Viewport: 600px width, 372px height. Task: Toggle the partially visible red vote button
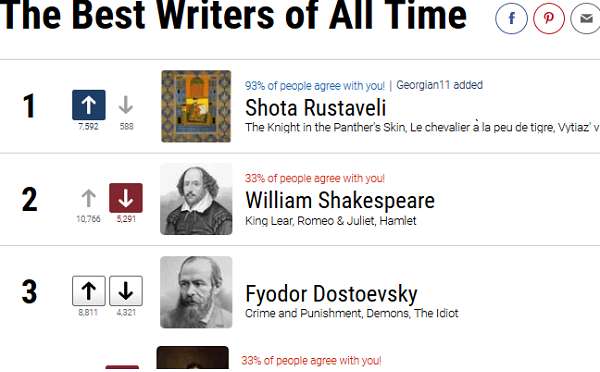[x=122, y=367]
